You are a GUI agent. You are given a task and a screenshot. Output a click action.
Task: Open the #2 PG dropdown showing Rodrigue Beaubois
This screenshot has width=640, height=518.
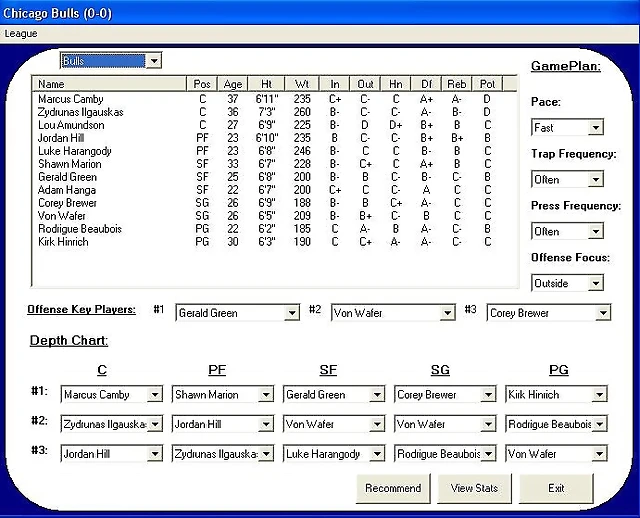click(556, 424)
